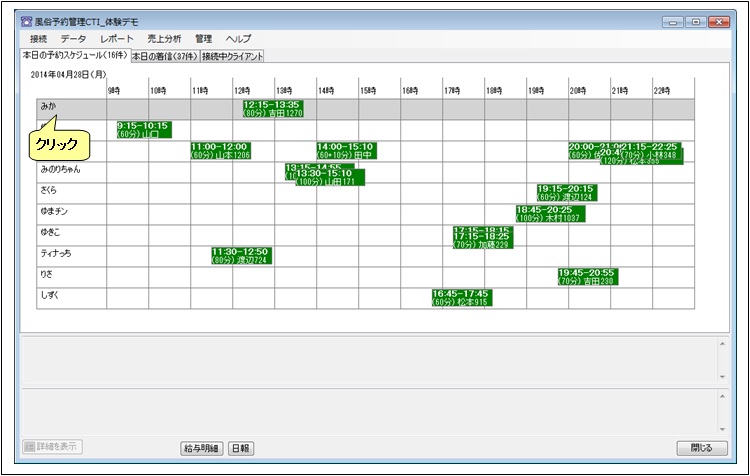Open the レポート menu
Viewport: 750px width, 476px height.
(x=116, y=38)
